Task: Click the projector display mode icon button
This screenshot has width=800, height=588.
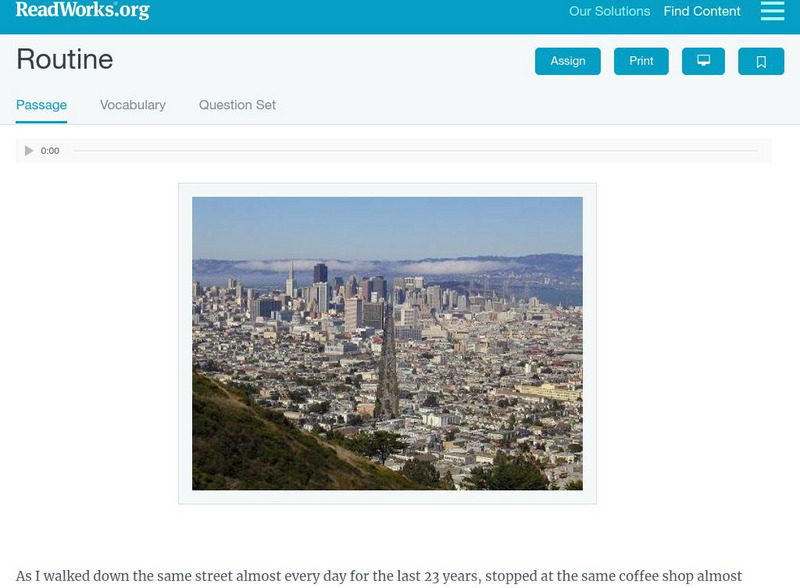Action: point(703,61)
